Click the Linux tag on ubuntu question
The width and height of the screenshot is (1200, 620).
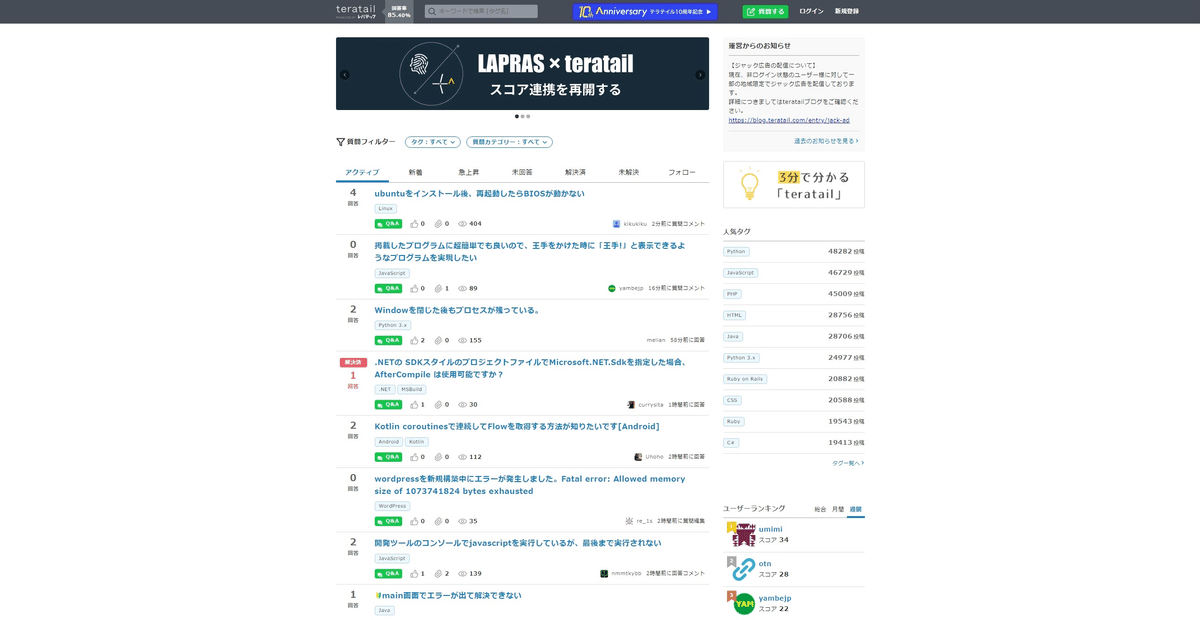click(x=386, y=209)
